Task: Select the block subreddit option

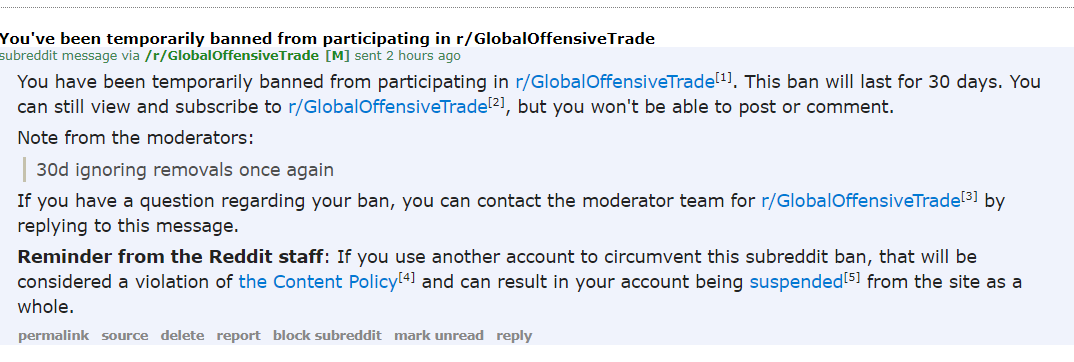Action: (x=327, y=335)
